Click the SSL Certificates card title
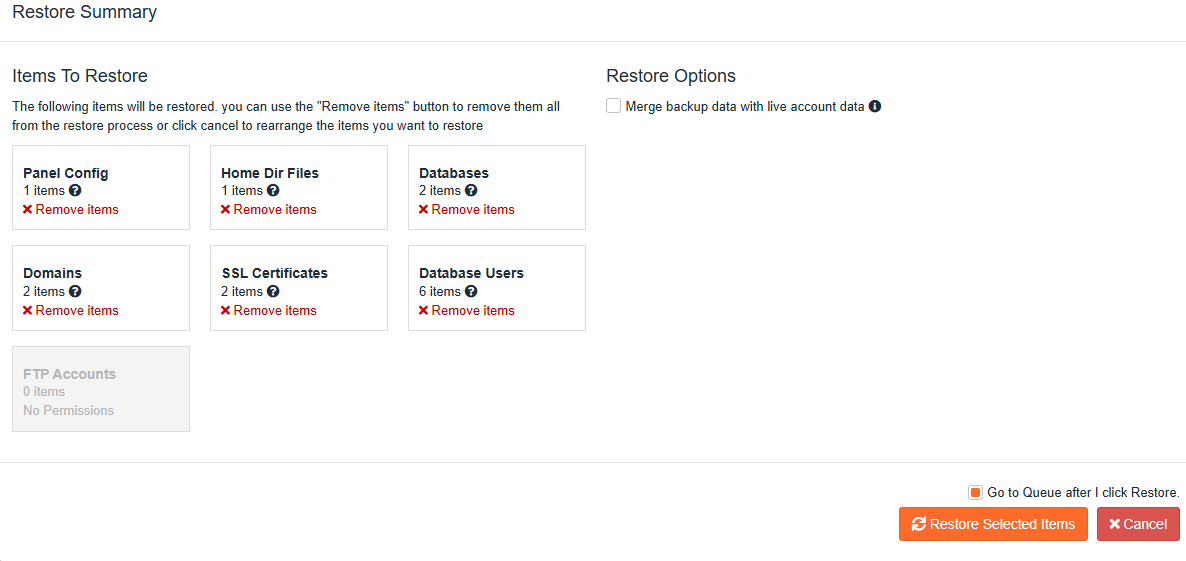Viewport: 1186px width, 561px height. point(274,273)
